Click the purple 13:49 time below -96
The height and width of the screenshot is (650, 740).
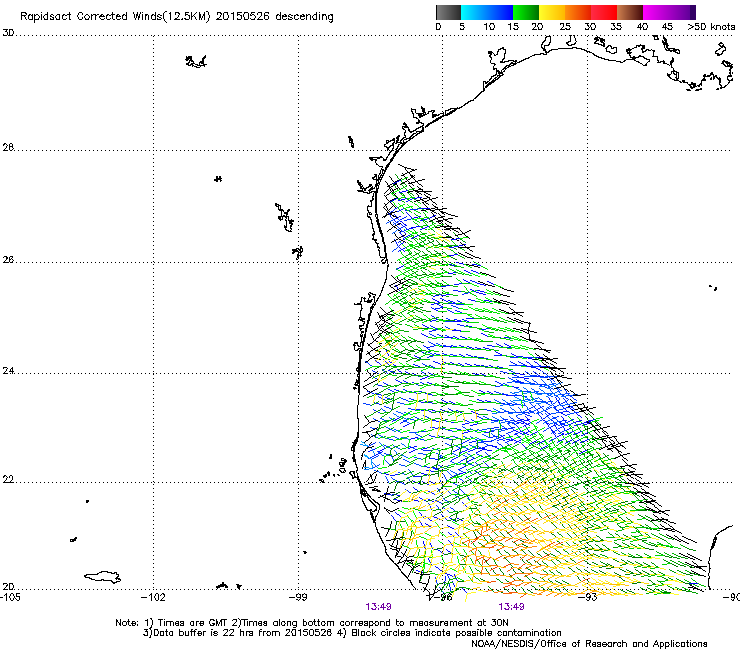pyautogui.click(x=378, y=607)
